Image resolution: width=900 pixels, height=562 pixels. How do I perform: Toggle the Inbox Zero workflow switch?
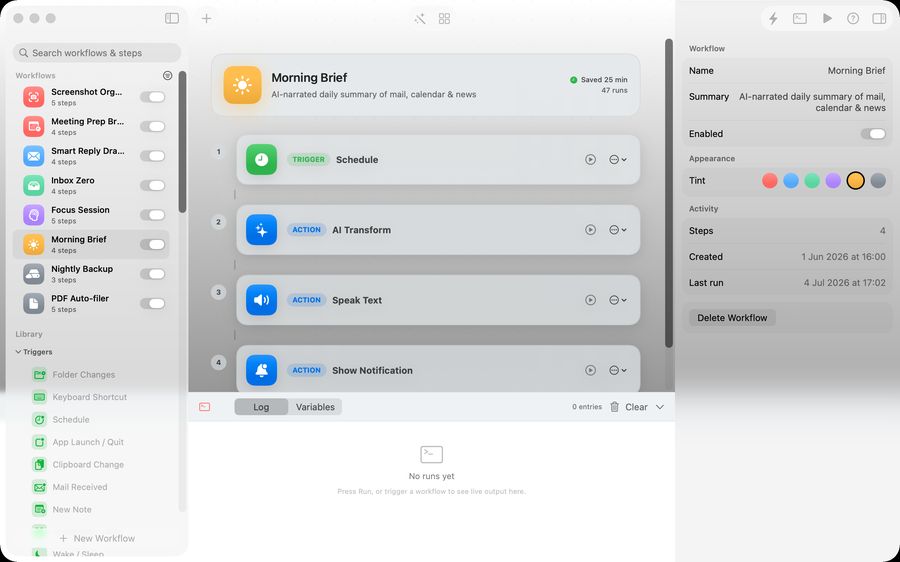(153, 185)
